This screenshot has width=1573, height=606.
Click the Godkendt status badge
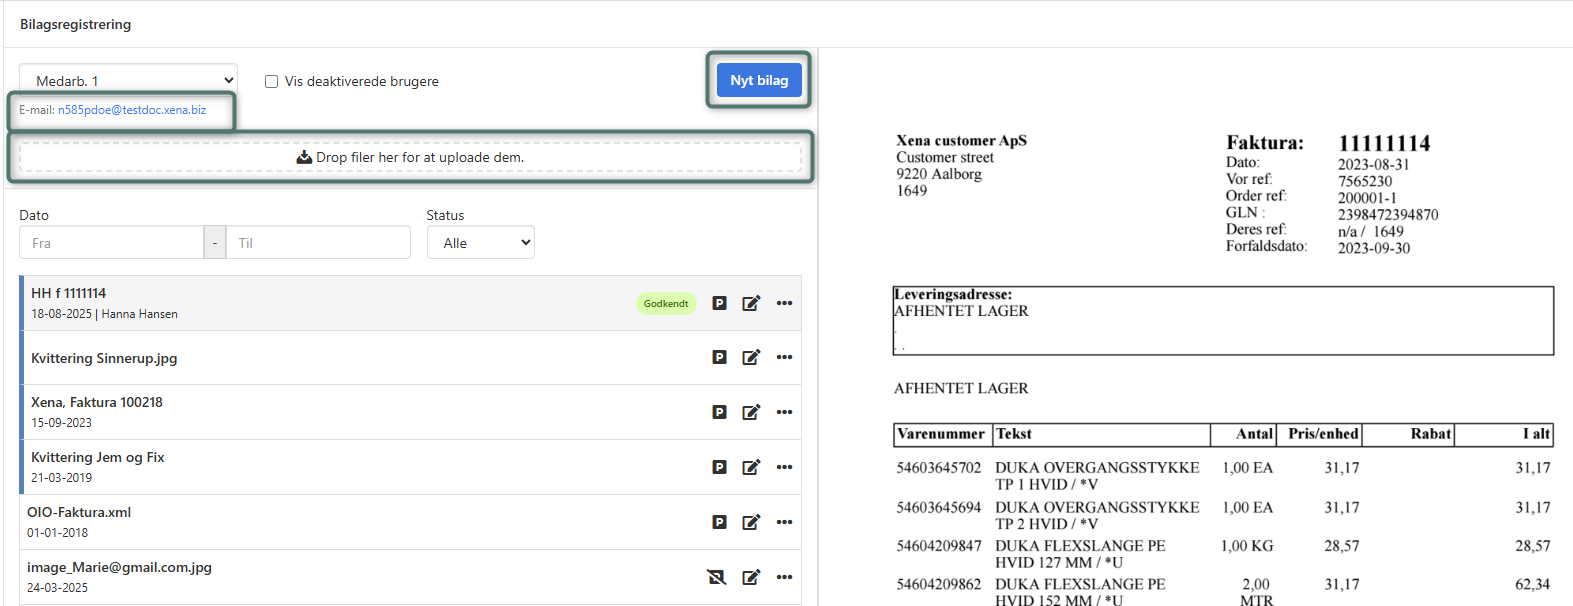pos(665,303)
